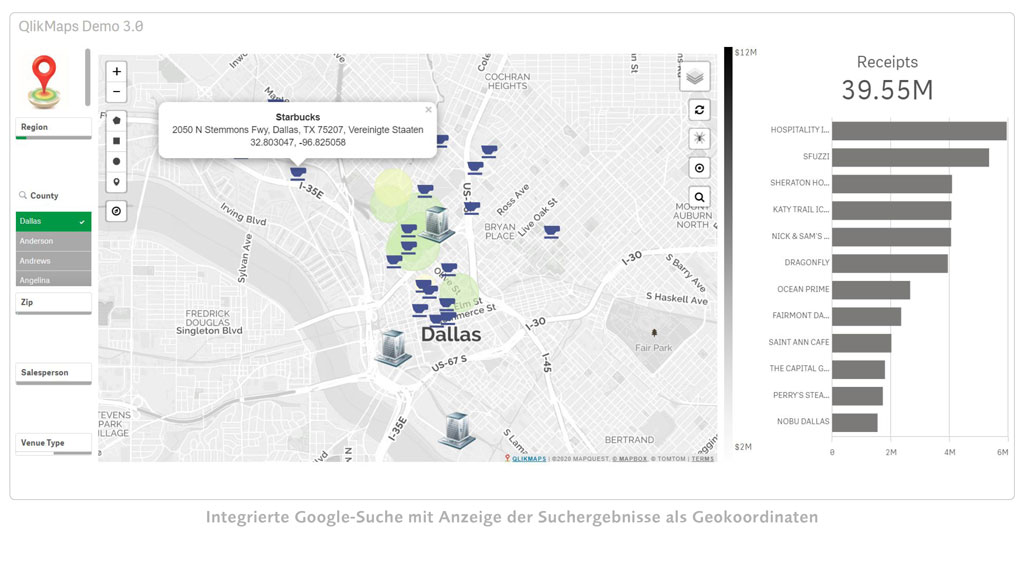The height and width of the screenshot is (567, 1024).
Task: Click the NICK & SAM'S chart label
Action: click(x=800, y=236)
